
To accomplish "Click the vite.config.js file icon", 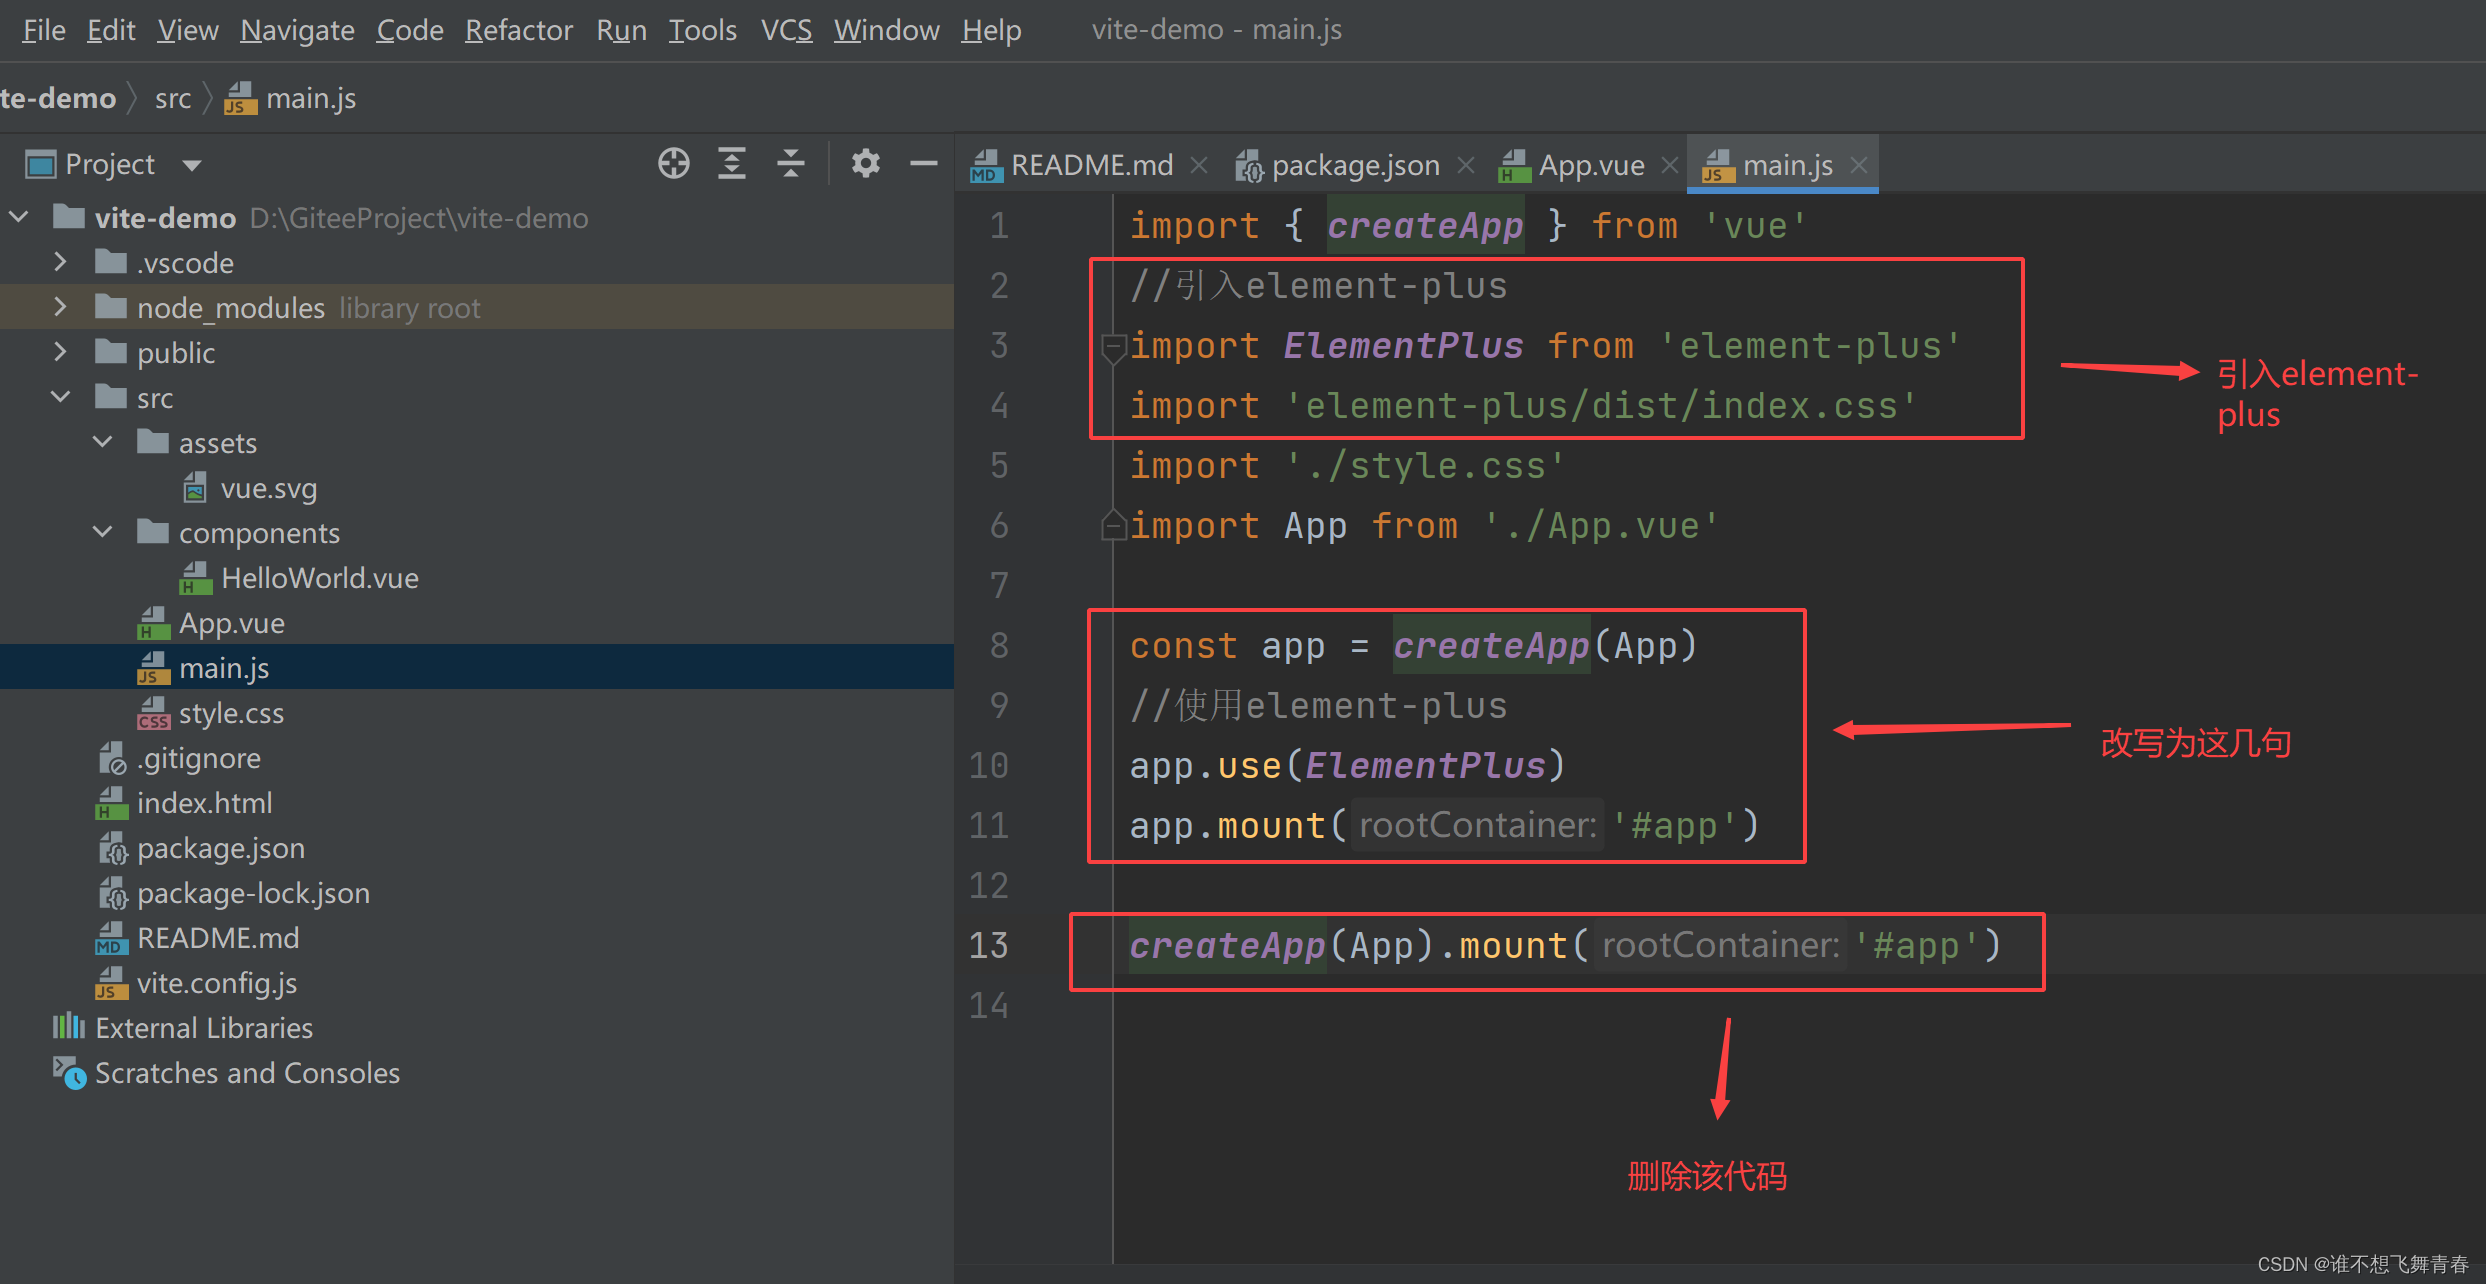I will pos(111,983).
